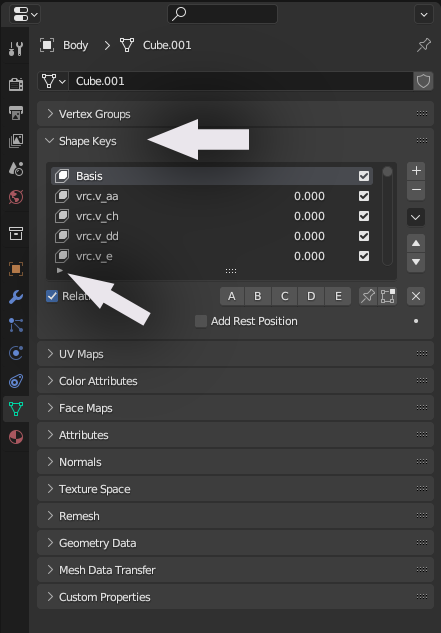Image resolution: width=441 pixels, height=633 pixels.
Task: Open the Physics properties tab
Action: (16, 353)
